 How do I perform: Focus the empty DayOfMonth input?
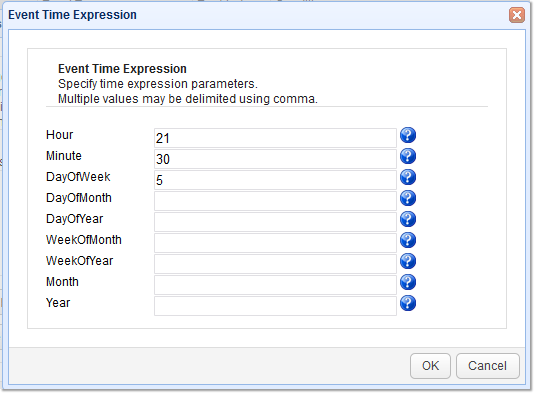(x=275, y=201)
